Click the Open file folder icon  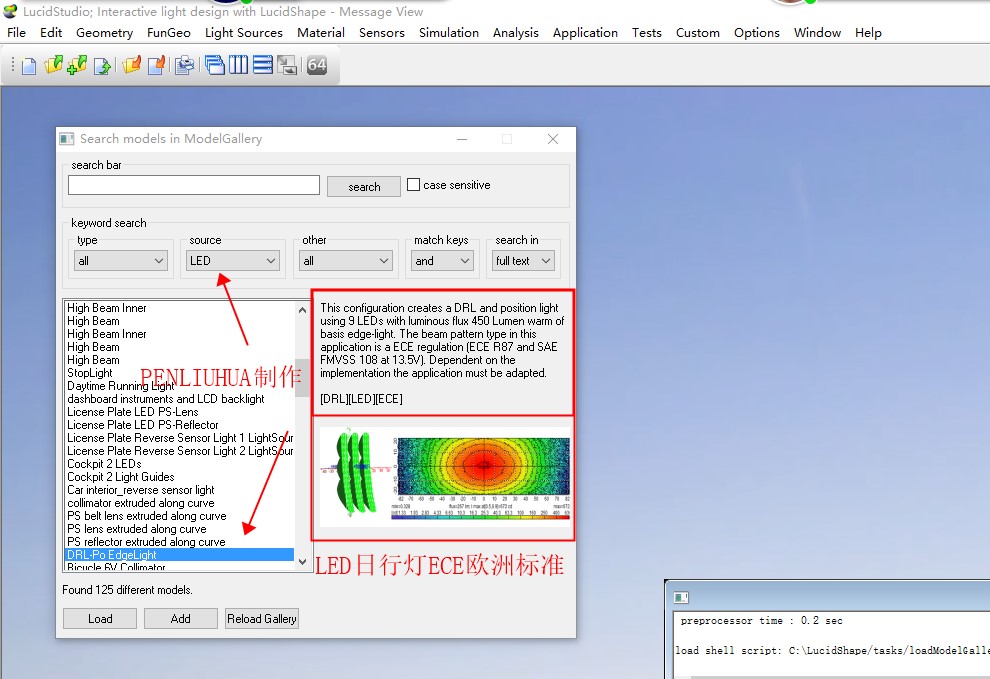(54, 65)
